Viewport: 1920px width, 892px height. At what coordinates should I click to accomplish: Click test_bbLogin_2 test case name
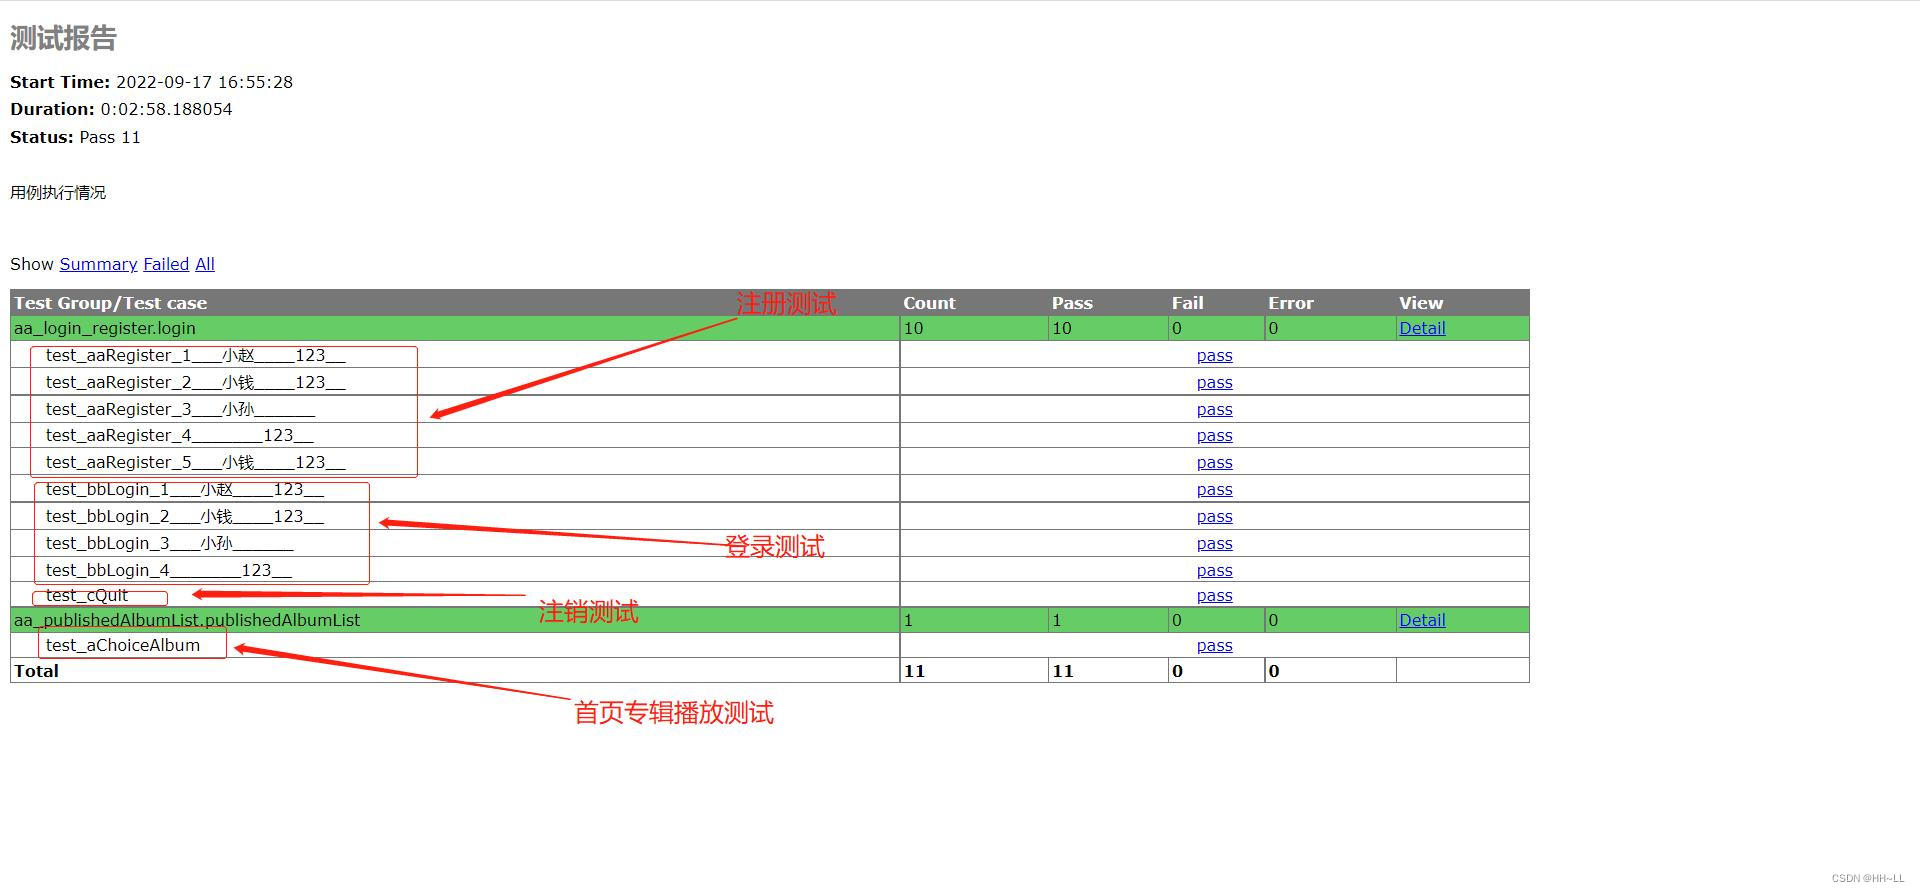coord(184,516)
